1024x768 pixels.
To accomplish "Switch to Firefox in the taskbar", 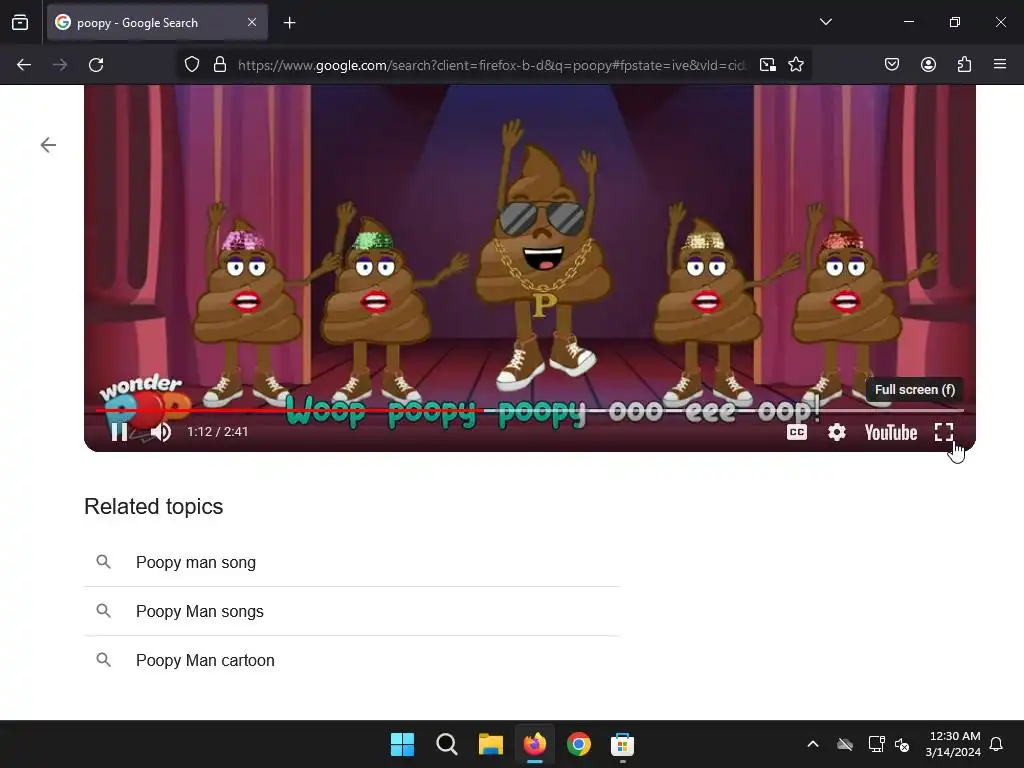I will [x=535, y=744].
